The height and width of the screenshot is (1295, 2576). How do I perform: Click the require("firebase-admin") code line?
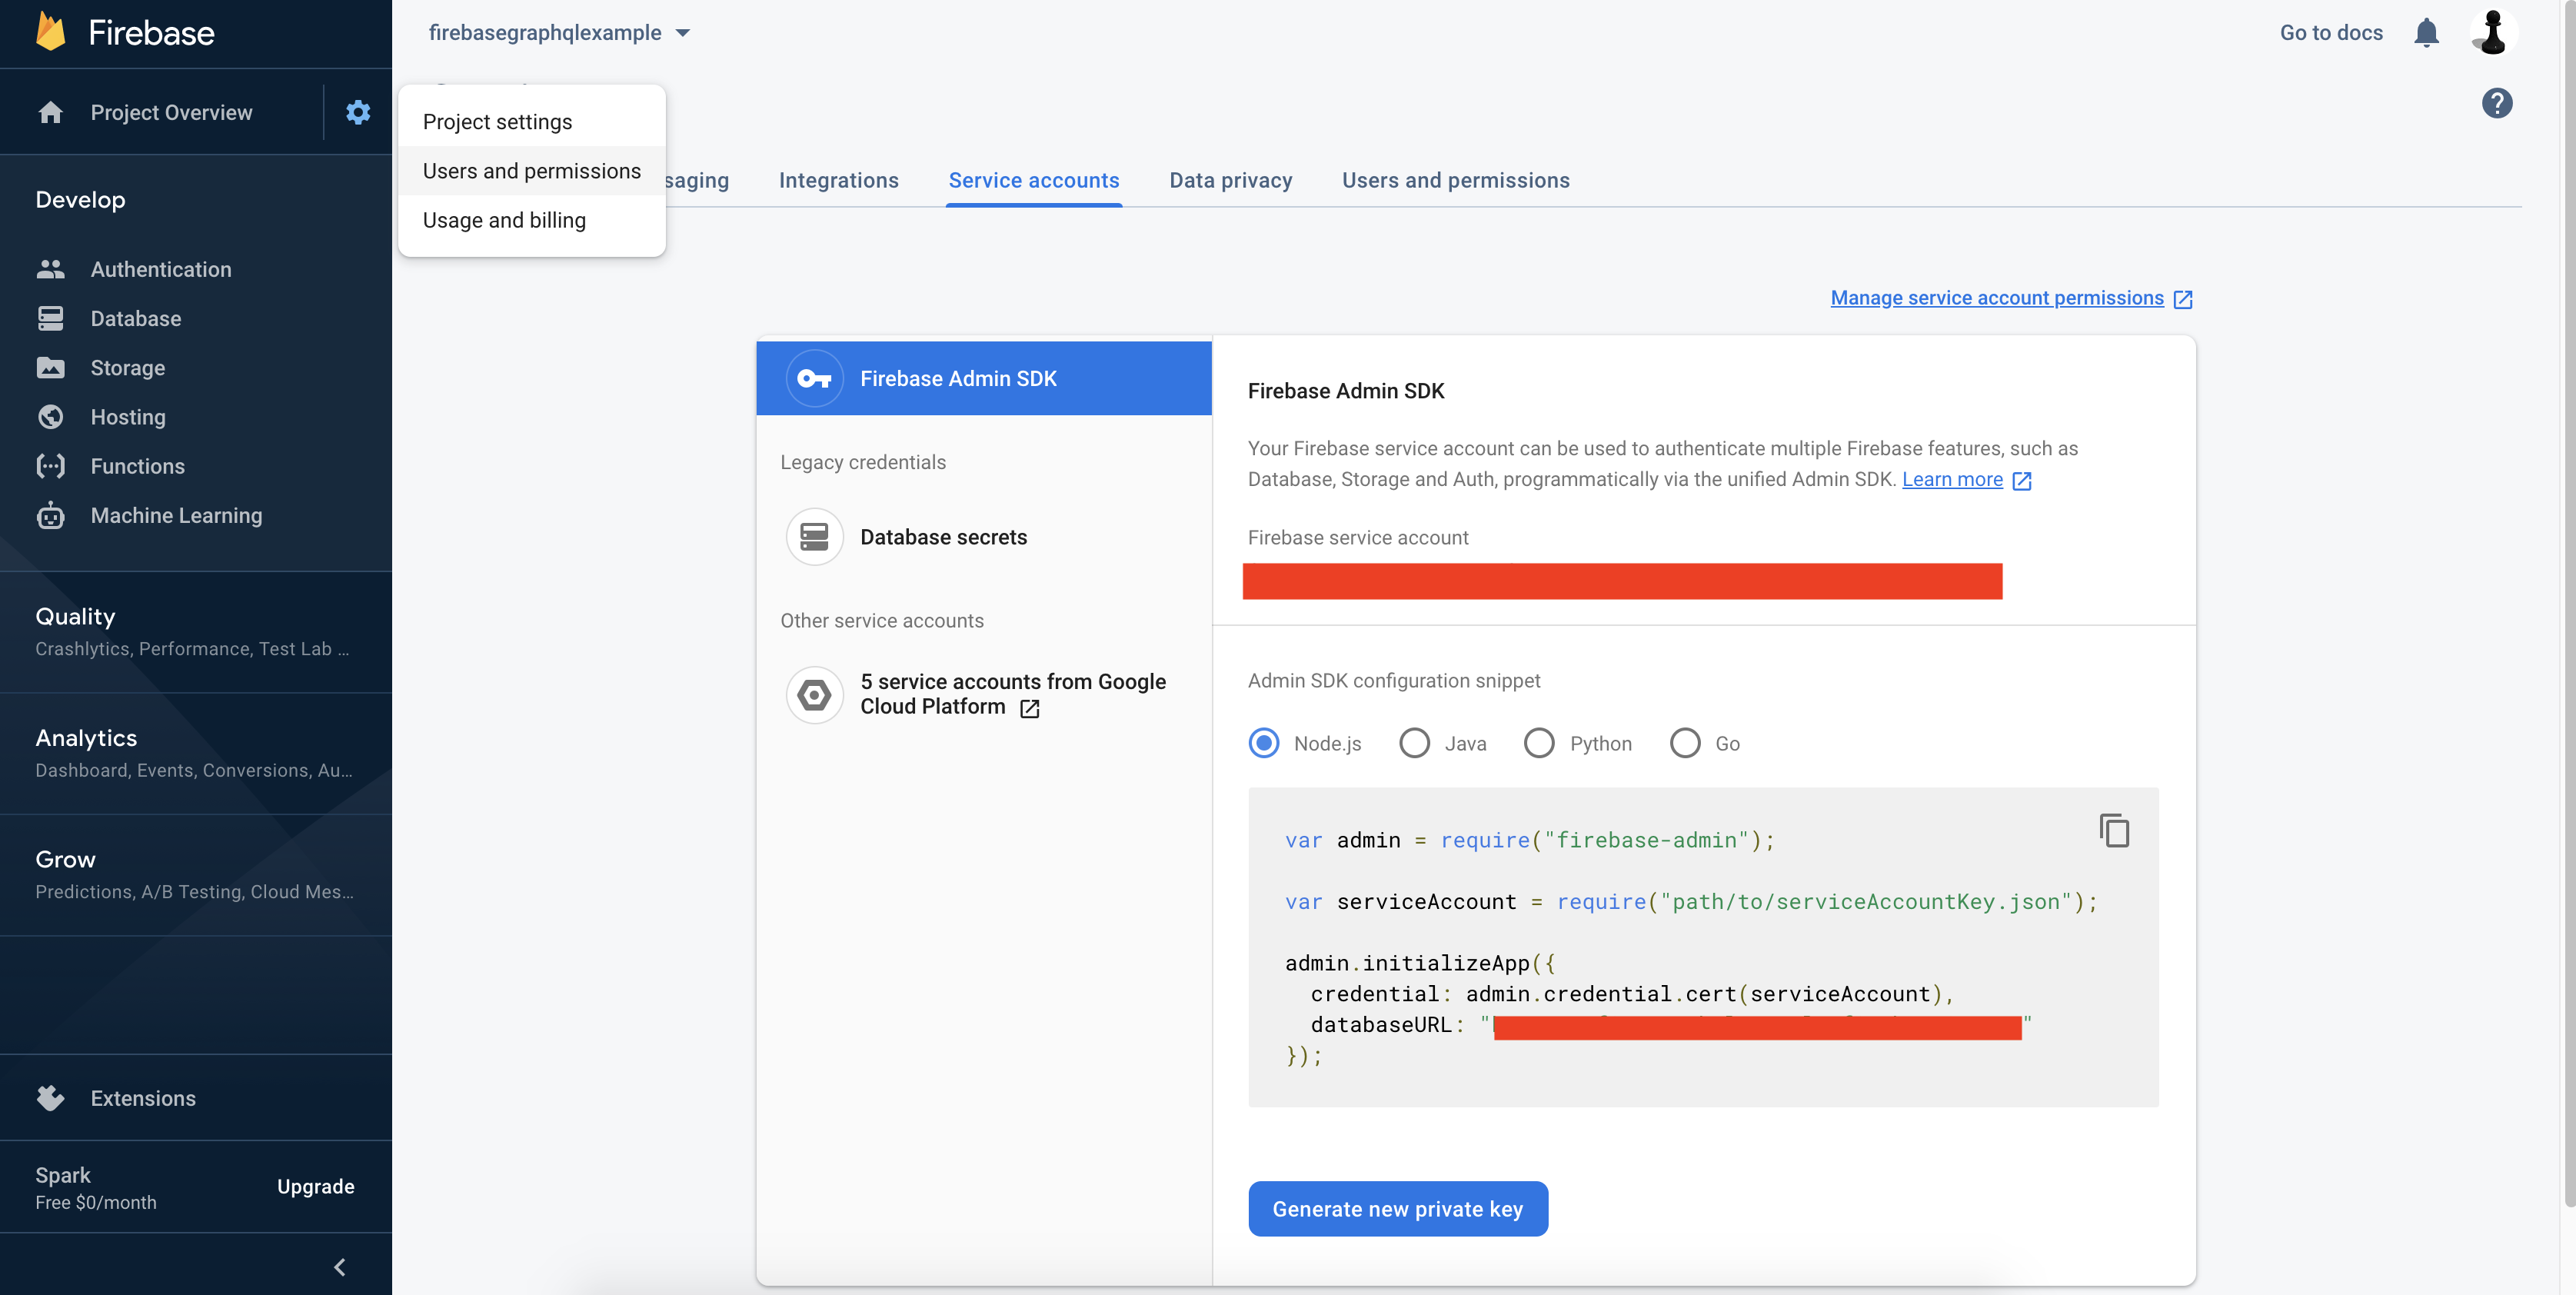point(1530,840)
